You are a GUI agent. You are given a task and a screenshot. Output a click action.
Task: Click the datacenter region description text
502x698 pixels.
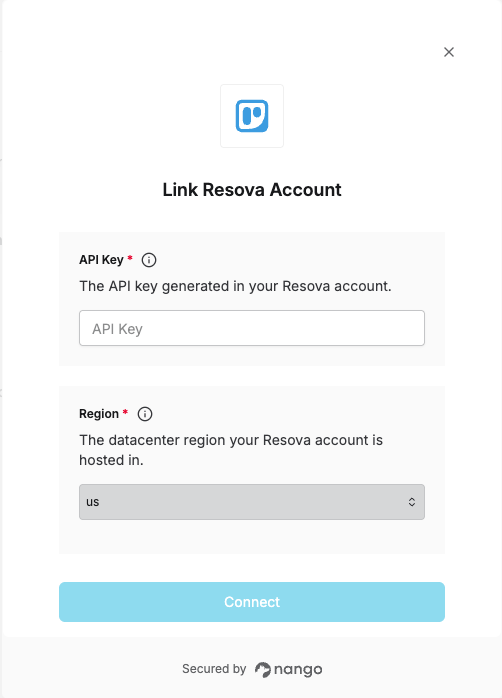pyautogui.click(x=231, y=450)
